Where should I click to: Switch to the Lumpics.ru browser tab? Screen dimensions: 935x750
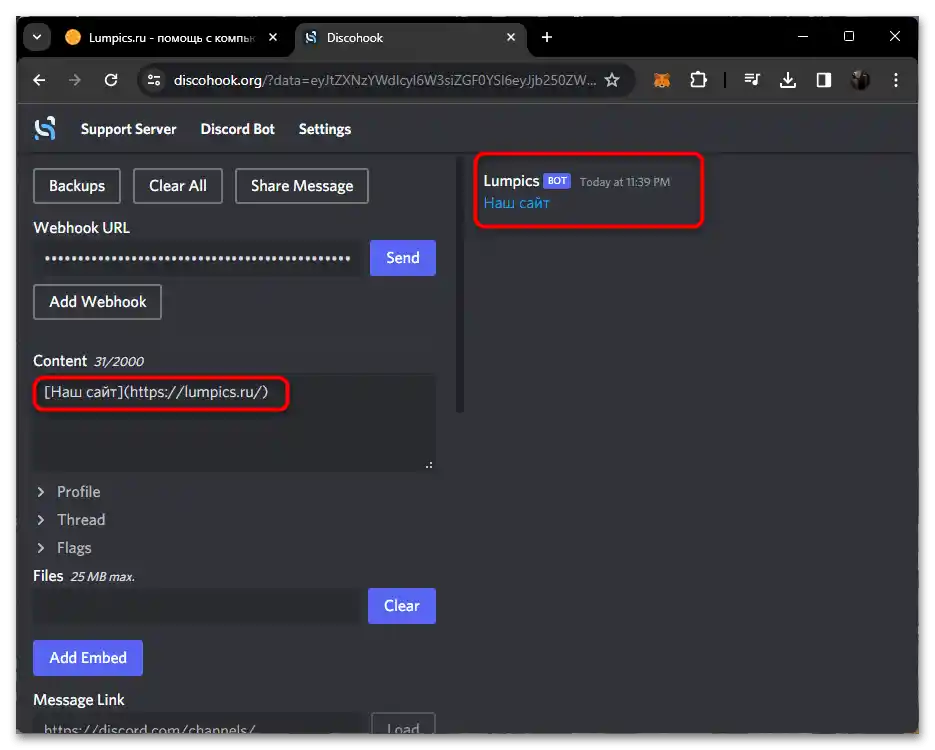click(x=172, y=38)
